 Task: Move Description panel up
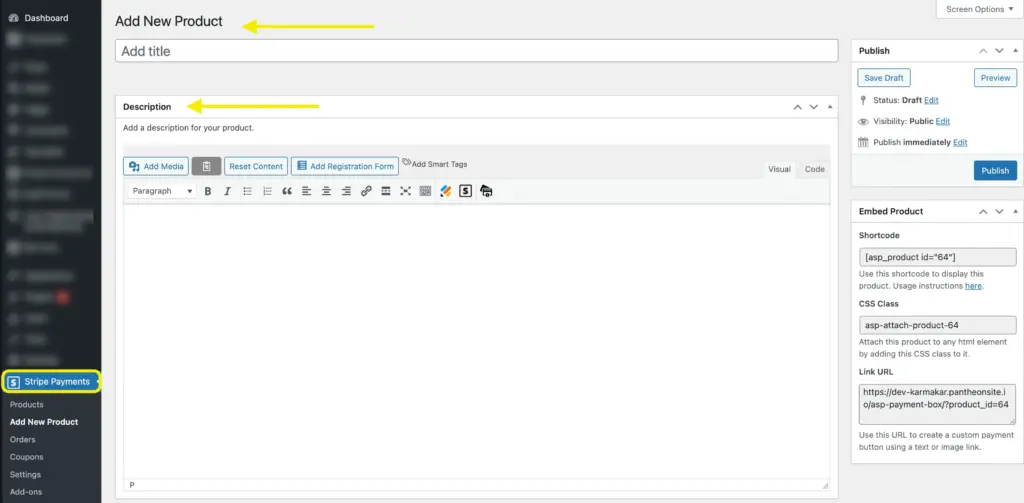tap(797, 106)
